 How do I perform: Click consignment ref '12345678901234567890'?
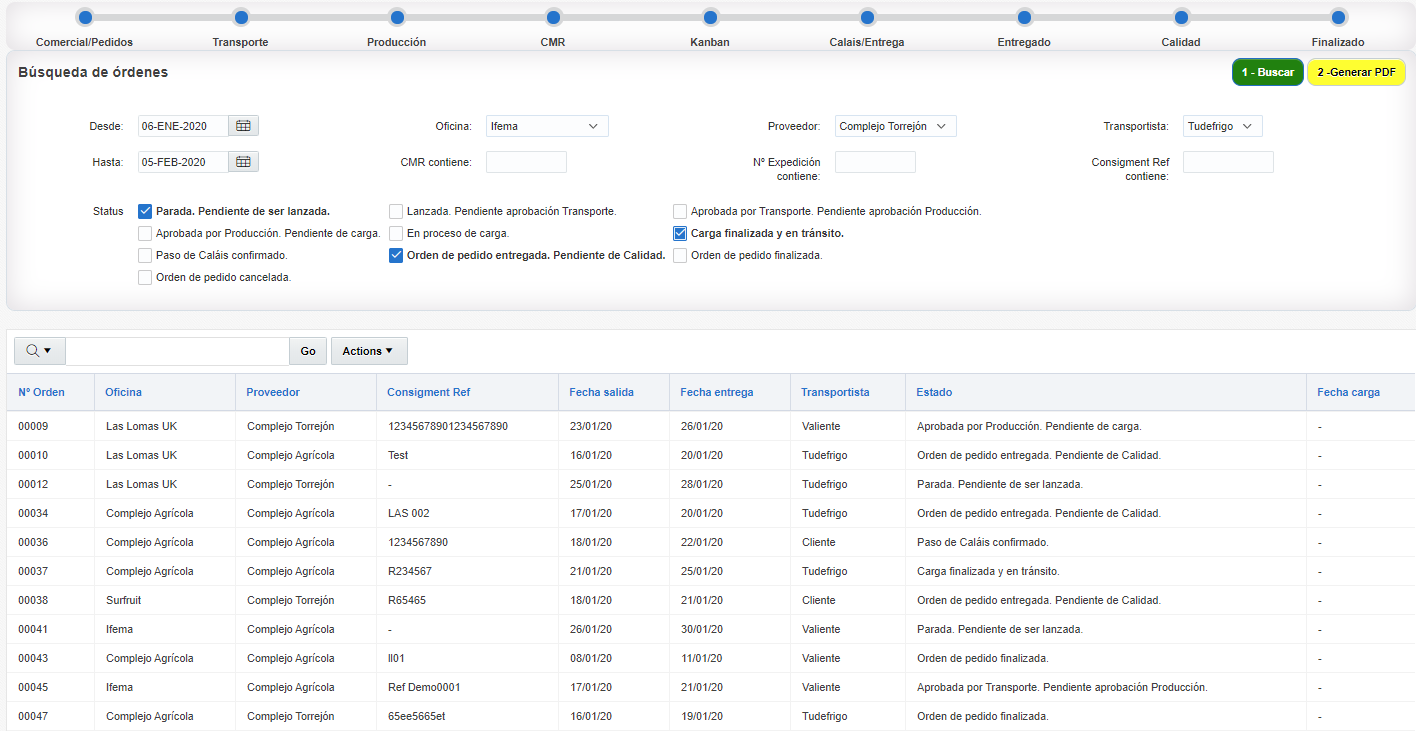[x=448, y=426]
